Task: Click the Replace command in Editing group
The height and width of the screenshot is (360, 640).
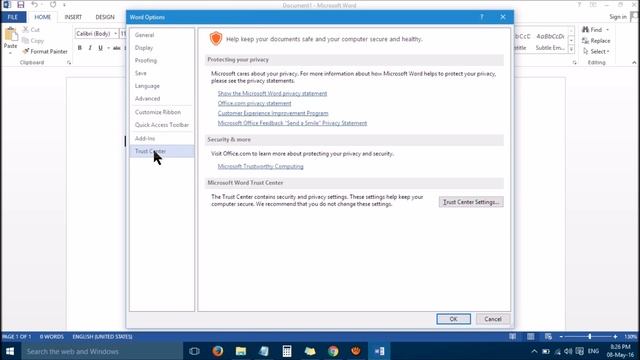Action: pos(596,41)
